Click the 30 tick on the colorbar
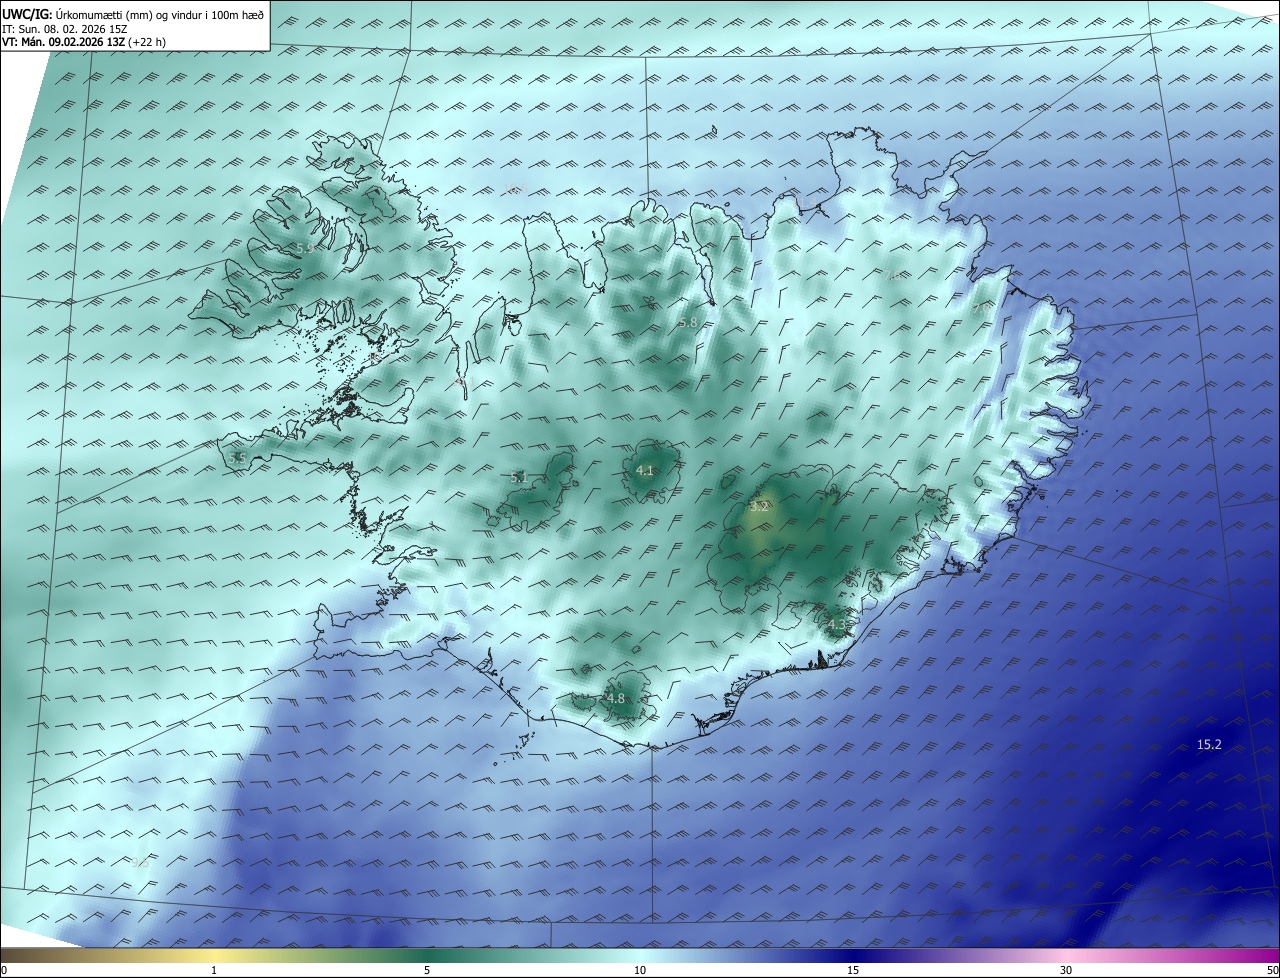 1066,970
